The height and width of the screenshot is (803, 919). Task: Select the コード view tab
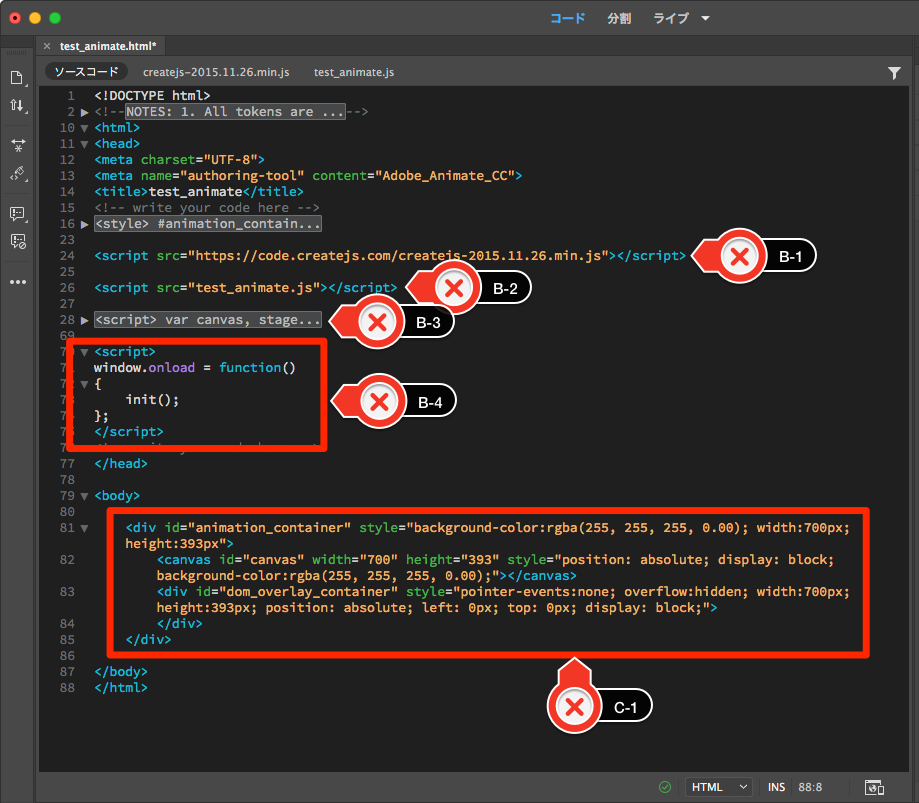[x=567, y=18]
